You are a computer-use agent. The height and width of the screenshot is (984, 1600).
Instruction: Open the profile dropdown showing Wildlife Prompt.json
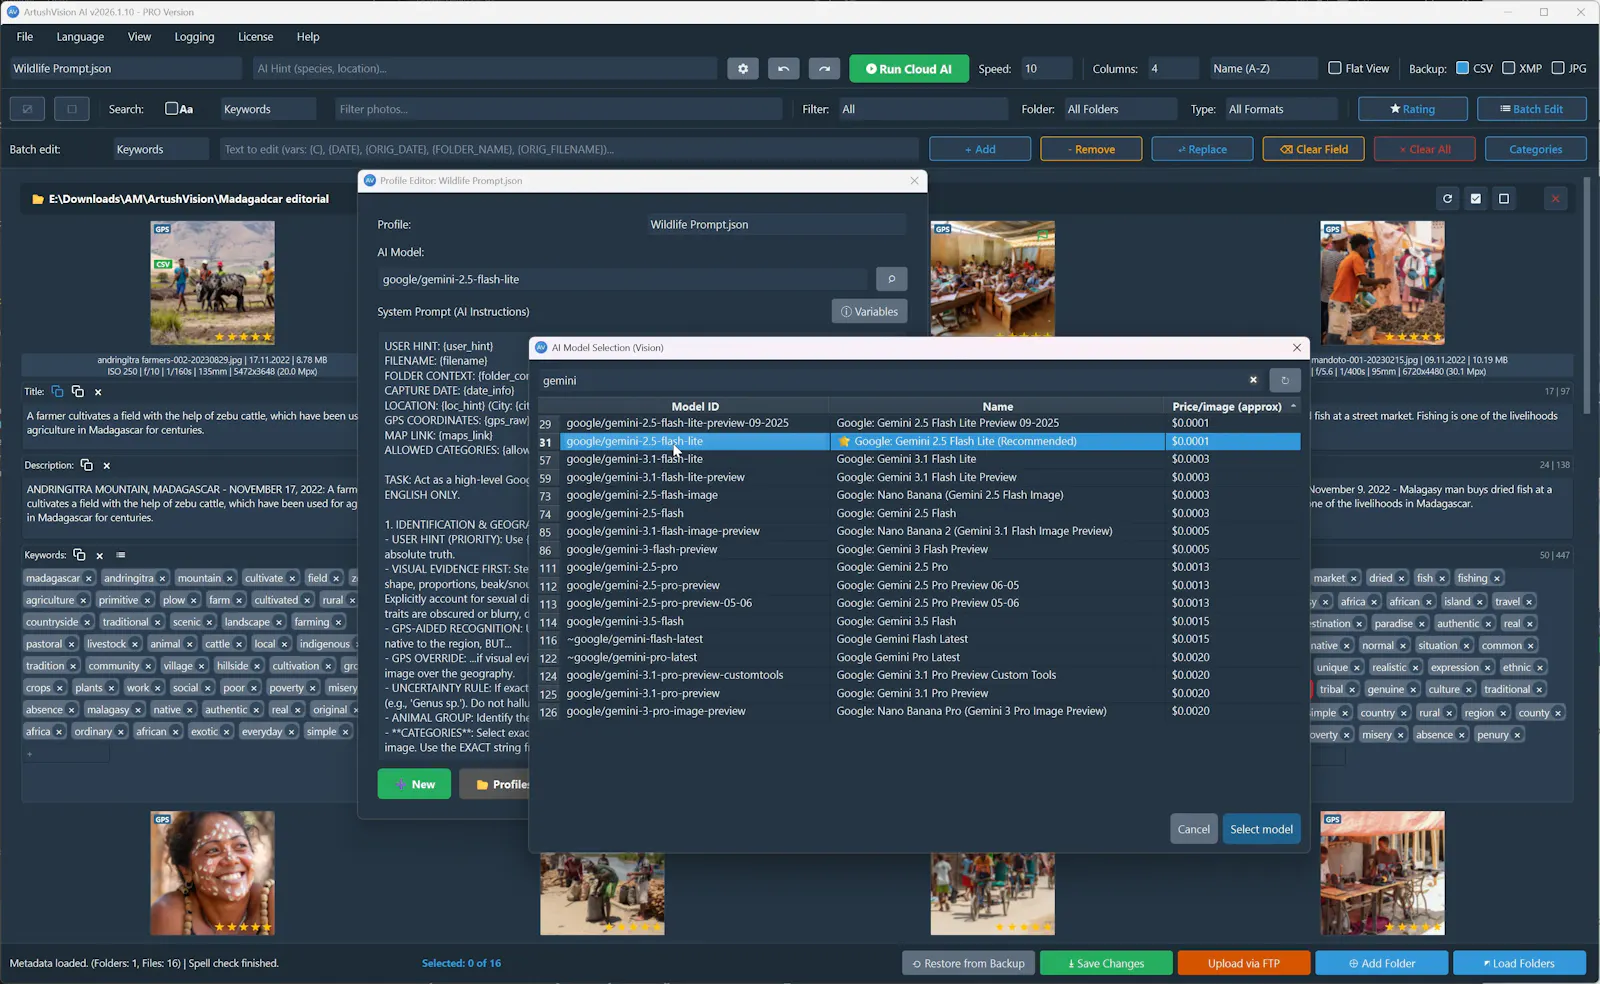tap(125, 69)
